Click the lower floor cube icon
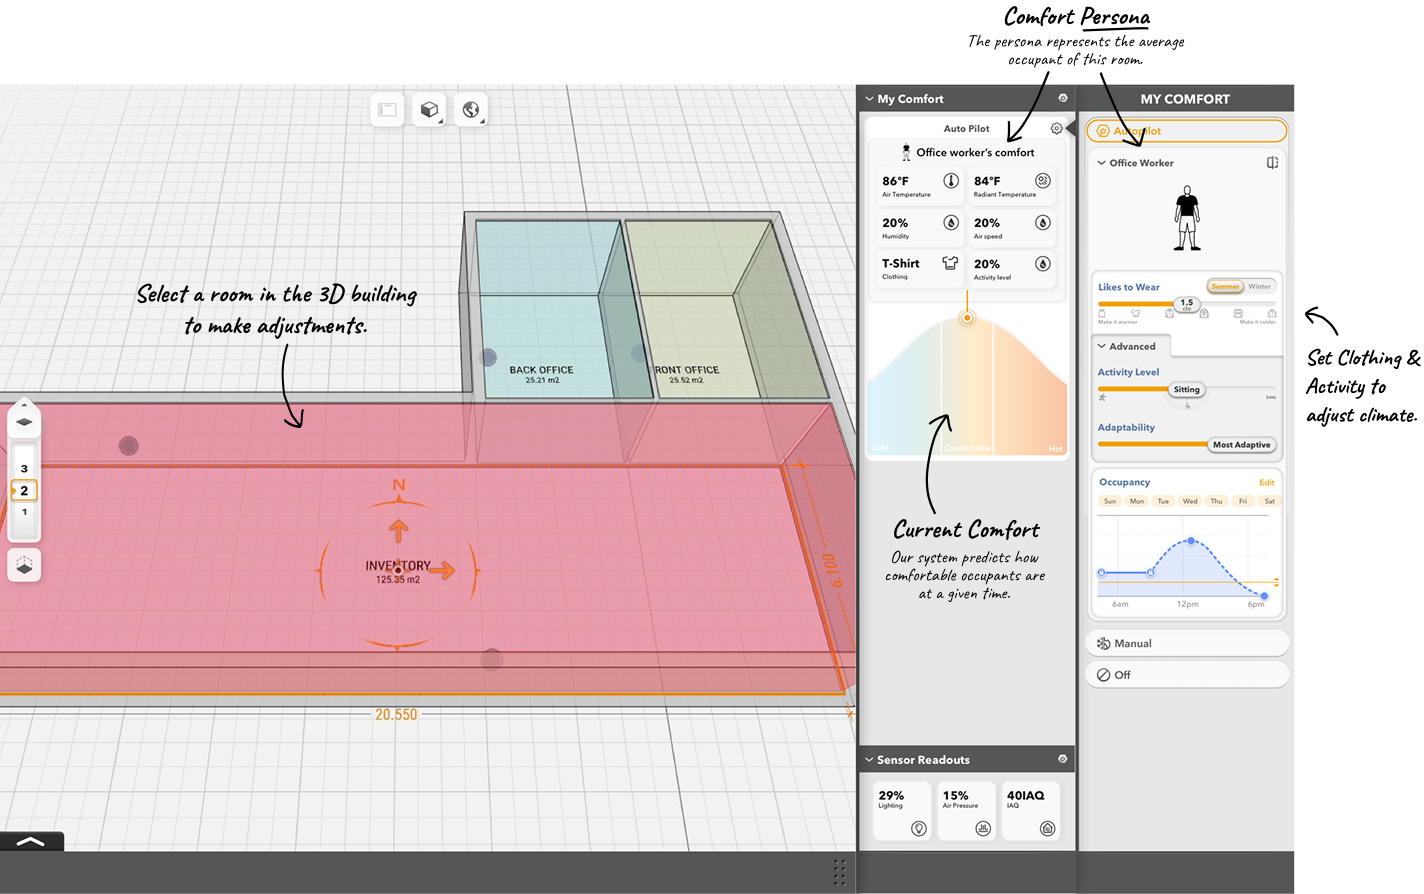 tap(25, 565)
